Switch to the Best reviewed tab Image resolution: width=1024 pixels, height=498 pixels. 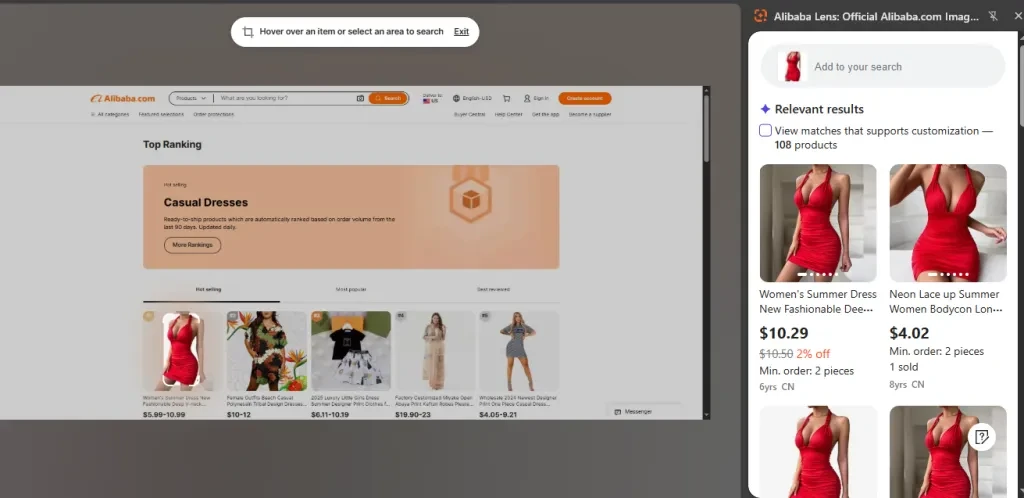(x=493, y=289)
